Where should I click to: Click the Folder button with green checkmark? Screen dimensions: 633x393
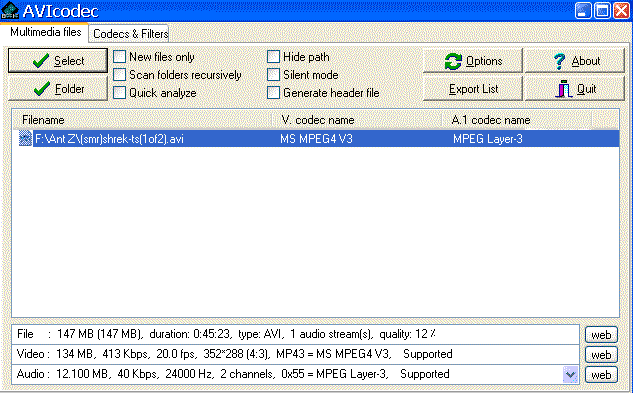(x=58, y=88)
